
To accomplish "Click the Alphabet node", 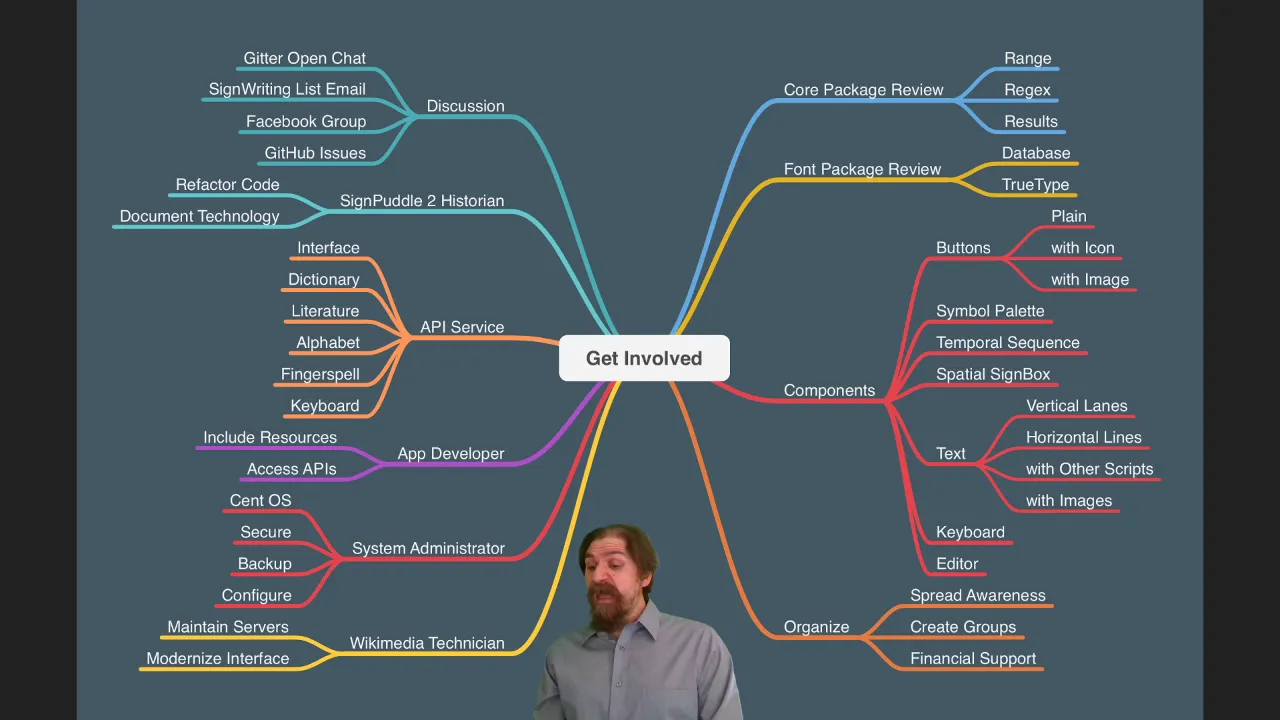I will [328, 343].
